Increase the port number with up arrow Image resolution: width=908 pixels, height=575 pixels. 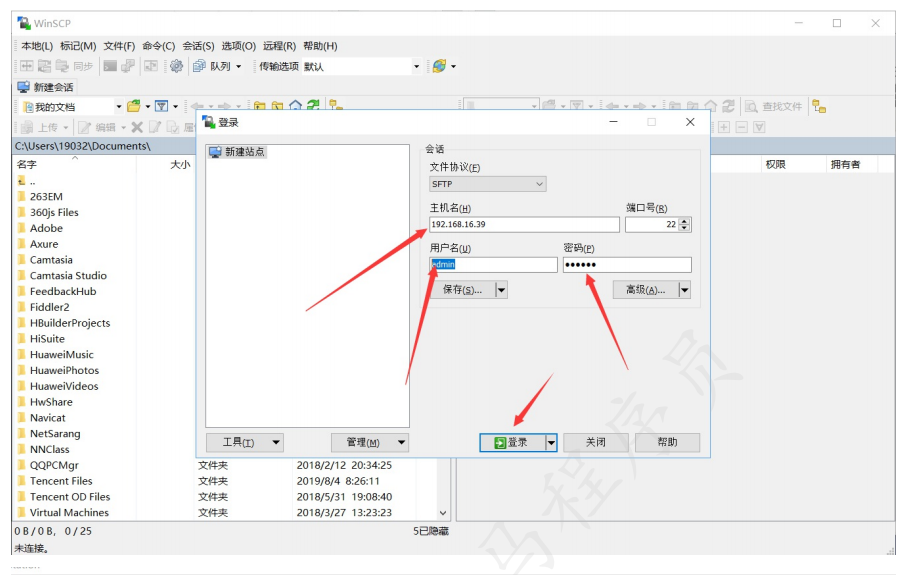(x=684, y=221)
